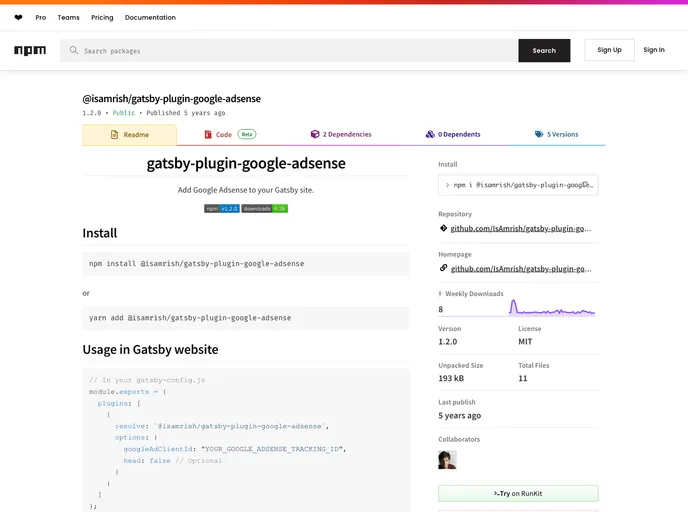
Task: Copy install command with copy icon
Action: [x=585, y=185]
